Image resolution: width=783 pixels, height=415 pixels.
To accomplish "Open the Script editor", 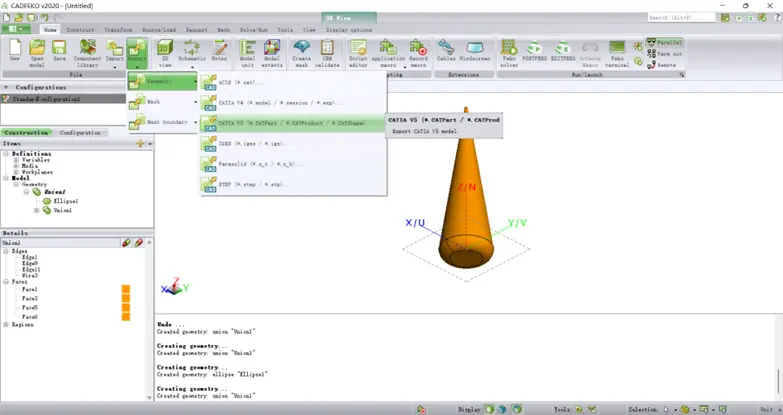I will (358, 52).
